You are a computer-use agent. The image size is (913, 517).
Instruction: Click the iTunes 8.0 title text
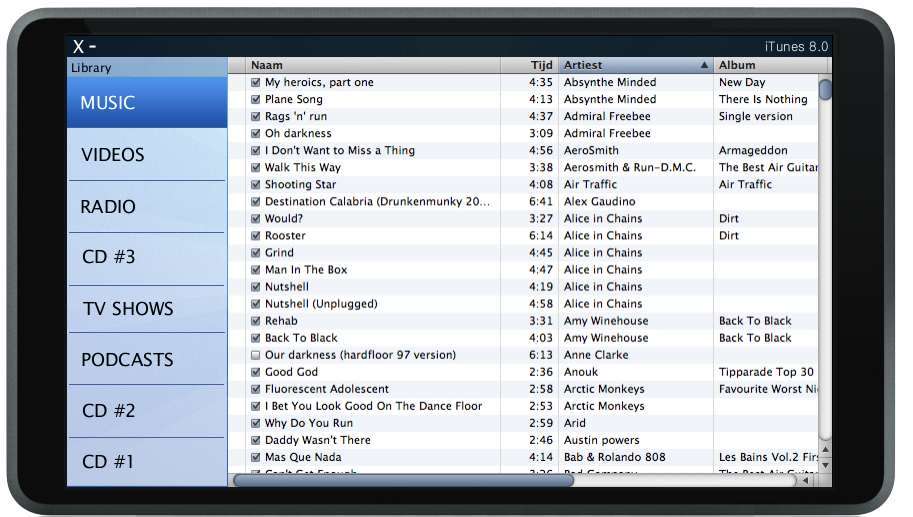(797, 47)
